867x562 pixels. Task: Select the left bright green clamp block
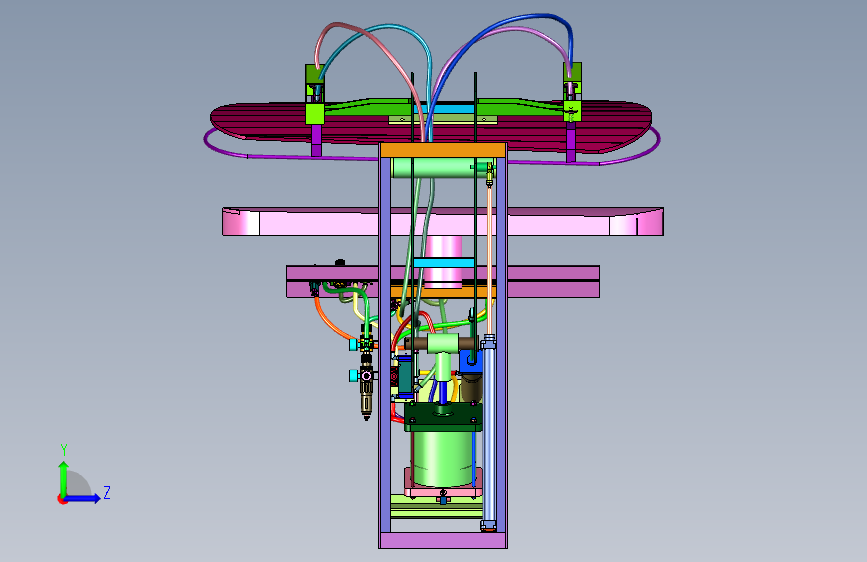point(315,113)
